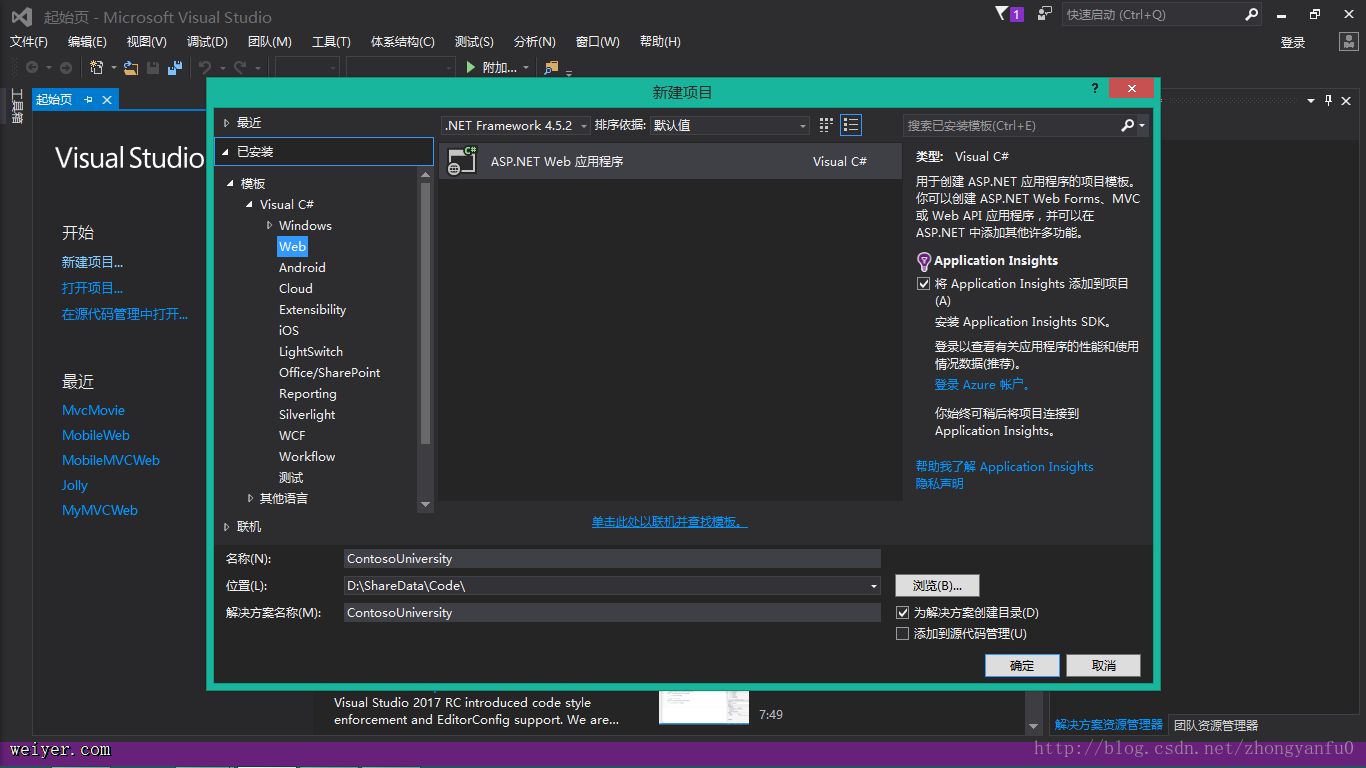Expand the Recent node in dialog
The image size is (1366, 768).
tap(227, 123)
